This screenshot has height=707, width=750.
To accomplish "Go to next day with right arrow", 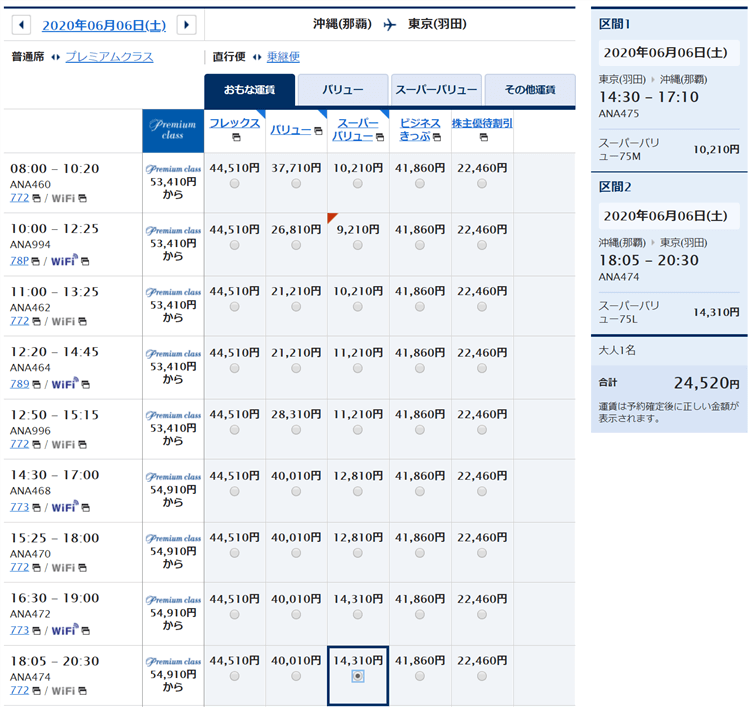I will pos(186,25).
